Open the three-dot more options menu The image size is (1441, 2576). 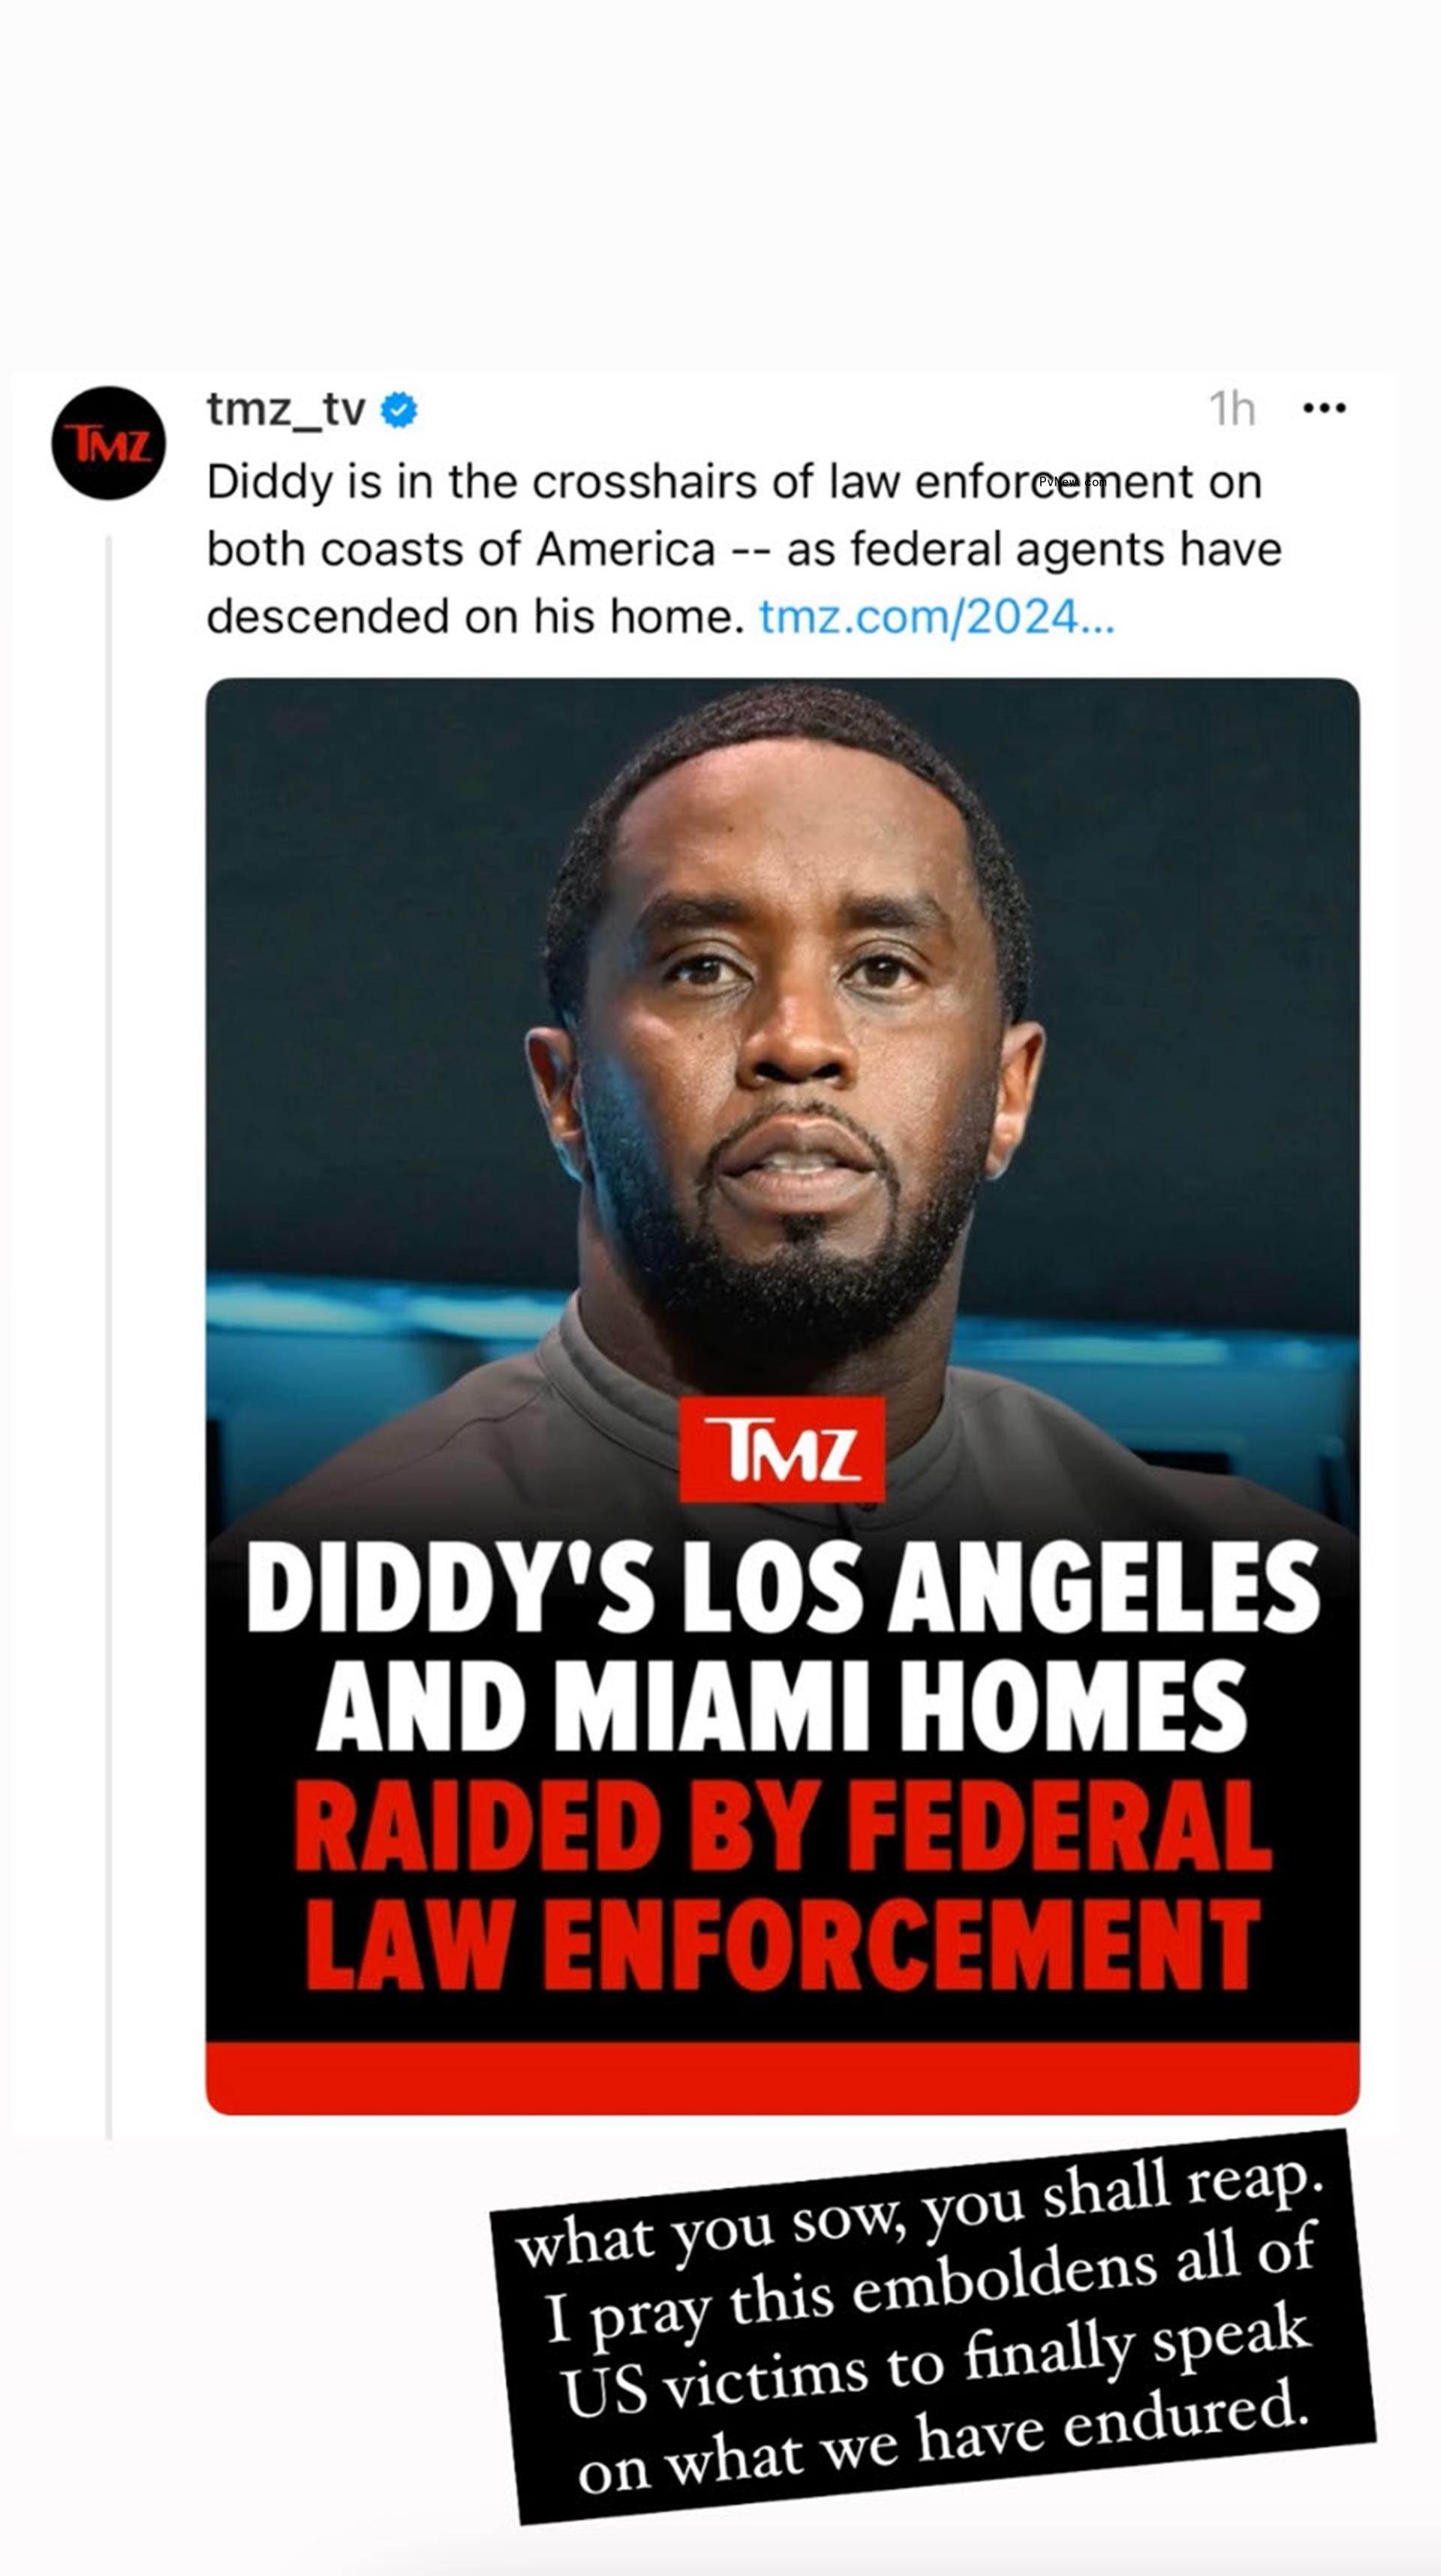point(1324,408)
